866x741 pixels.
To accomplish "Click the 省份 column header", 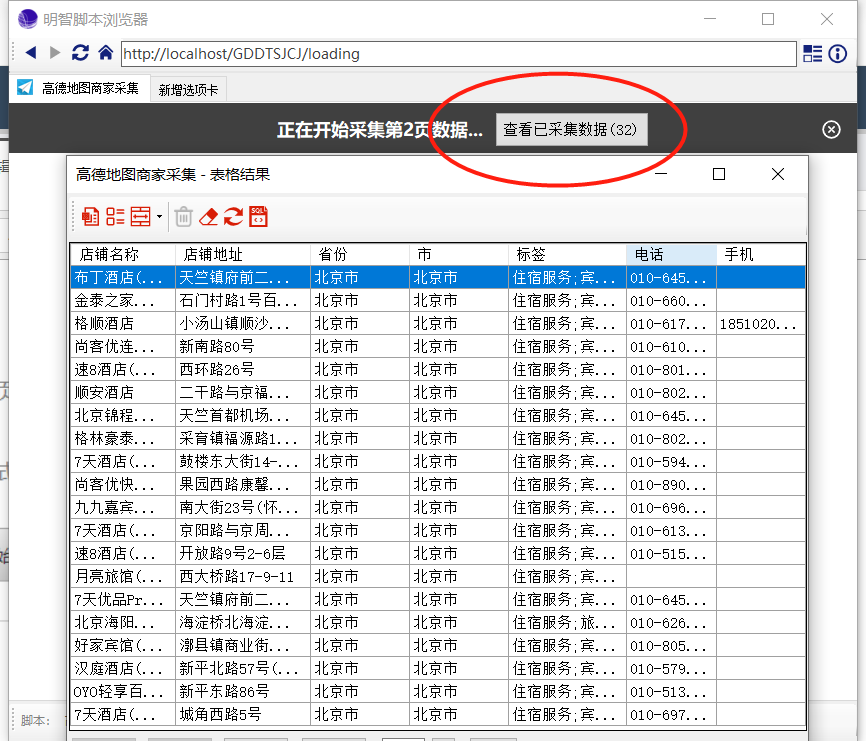I will (x=360, y=255).
